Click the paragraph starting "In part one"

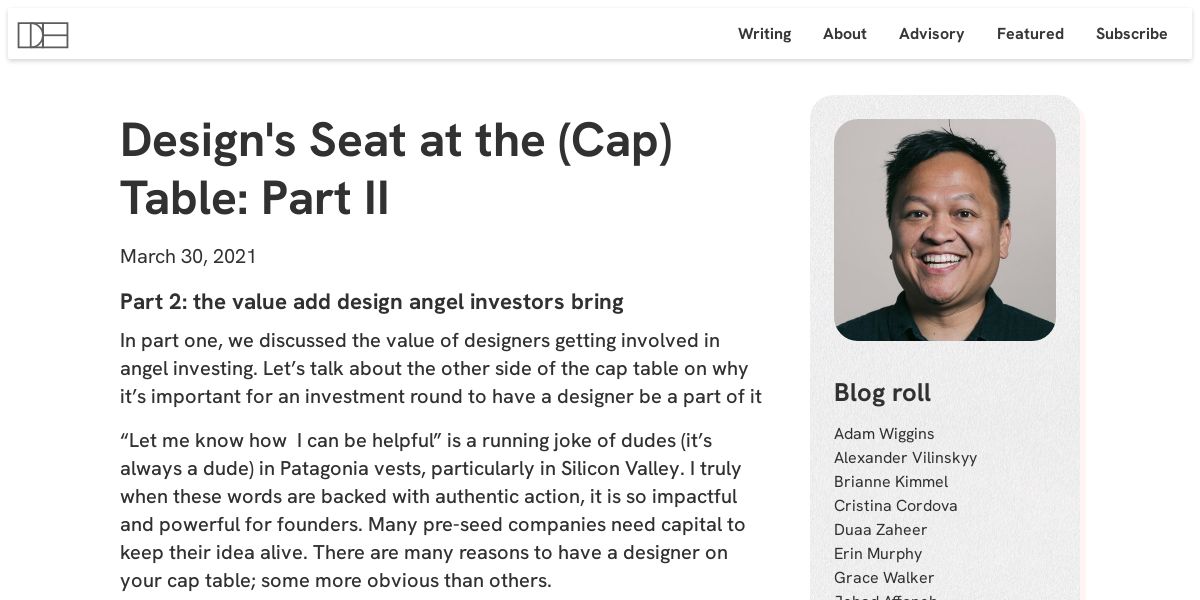(x=440, y=368)
